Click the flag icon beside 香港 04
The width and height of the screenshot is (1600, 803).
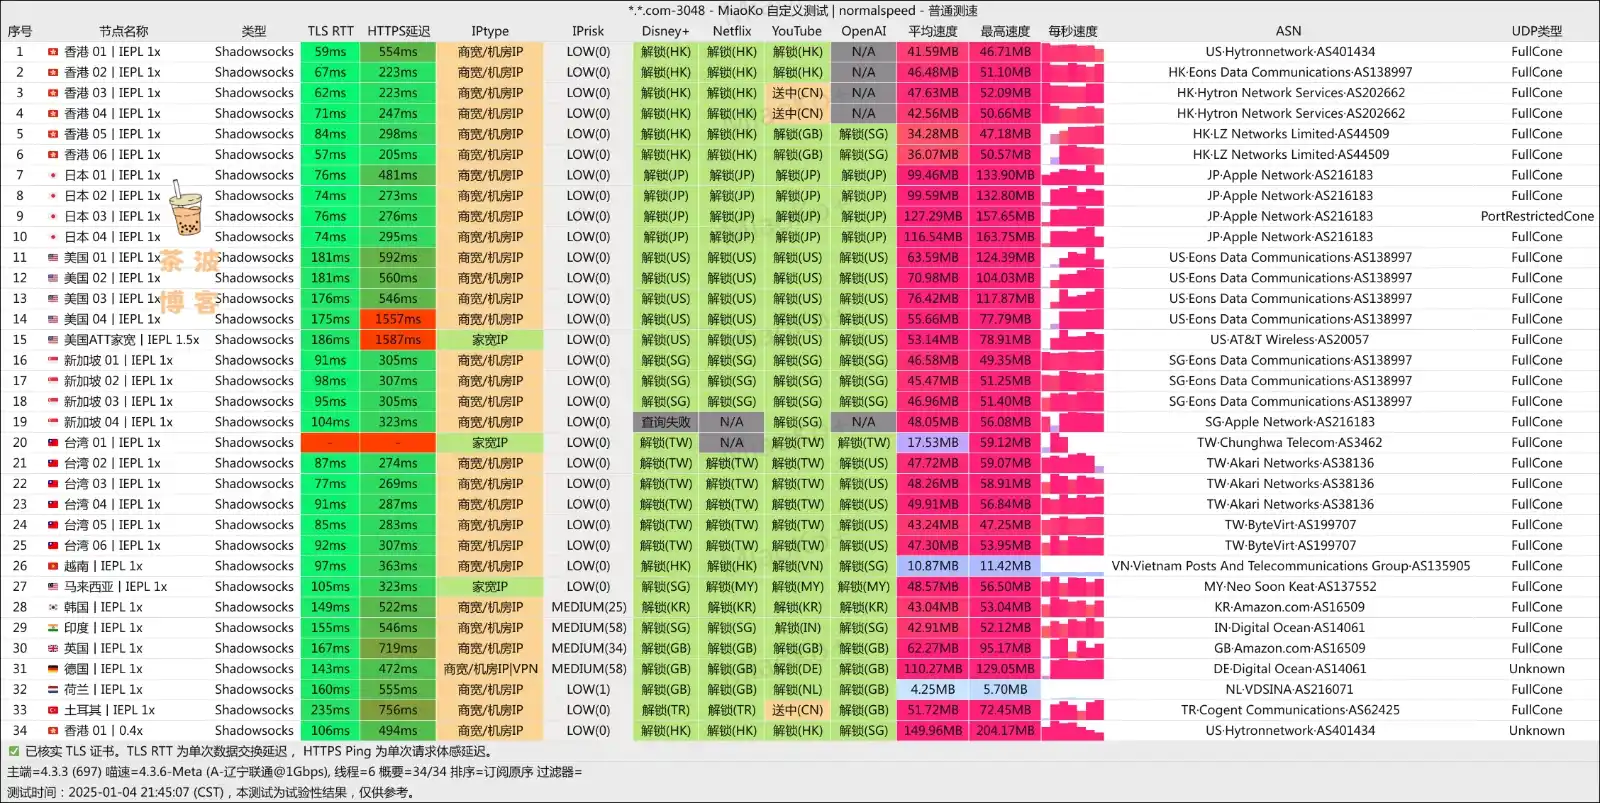point(53,114)
